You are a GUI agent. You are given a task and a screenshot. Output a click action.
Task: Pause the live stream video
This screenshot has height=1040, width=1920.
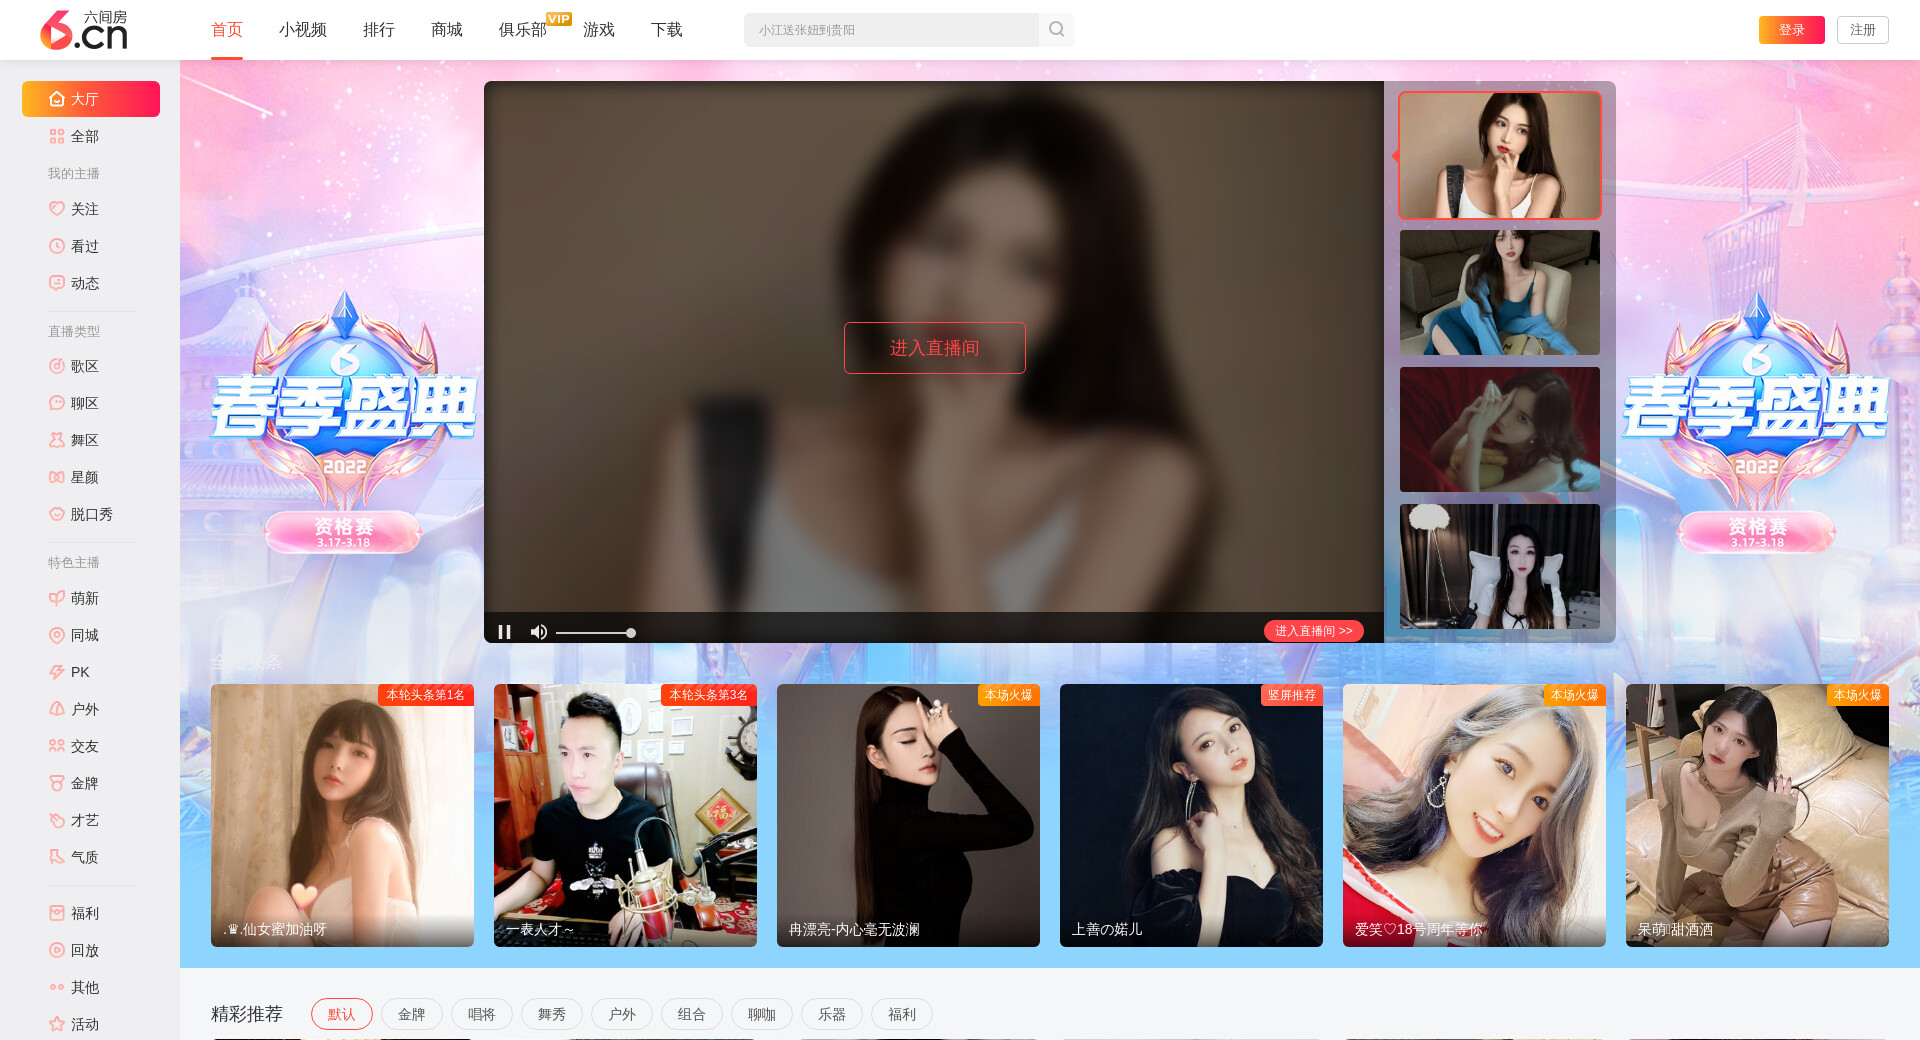tap(505, 632)
